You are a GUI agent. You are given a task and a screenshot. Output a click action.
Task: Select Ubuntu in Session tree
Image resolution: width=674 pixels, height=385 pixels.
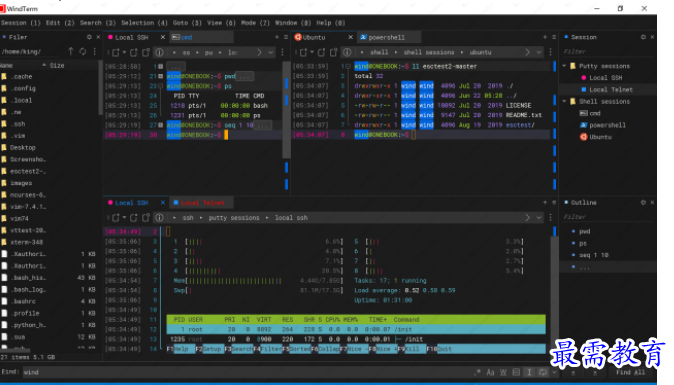(x=600, y=137)
